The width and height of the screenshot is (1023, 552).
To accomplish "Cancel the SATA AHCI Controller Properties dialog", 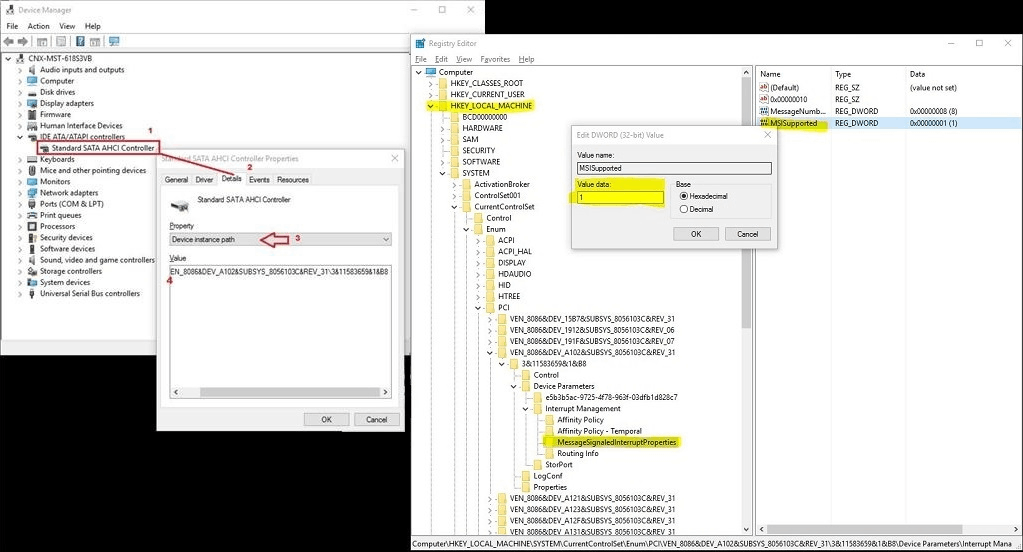I will point(377,420).
